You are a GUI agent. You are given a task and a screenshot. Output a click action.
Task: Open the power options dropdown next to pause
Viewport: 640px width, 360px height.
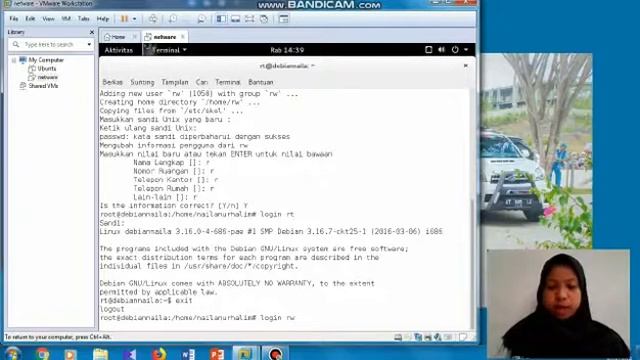[134, 19]
